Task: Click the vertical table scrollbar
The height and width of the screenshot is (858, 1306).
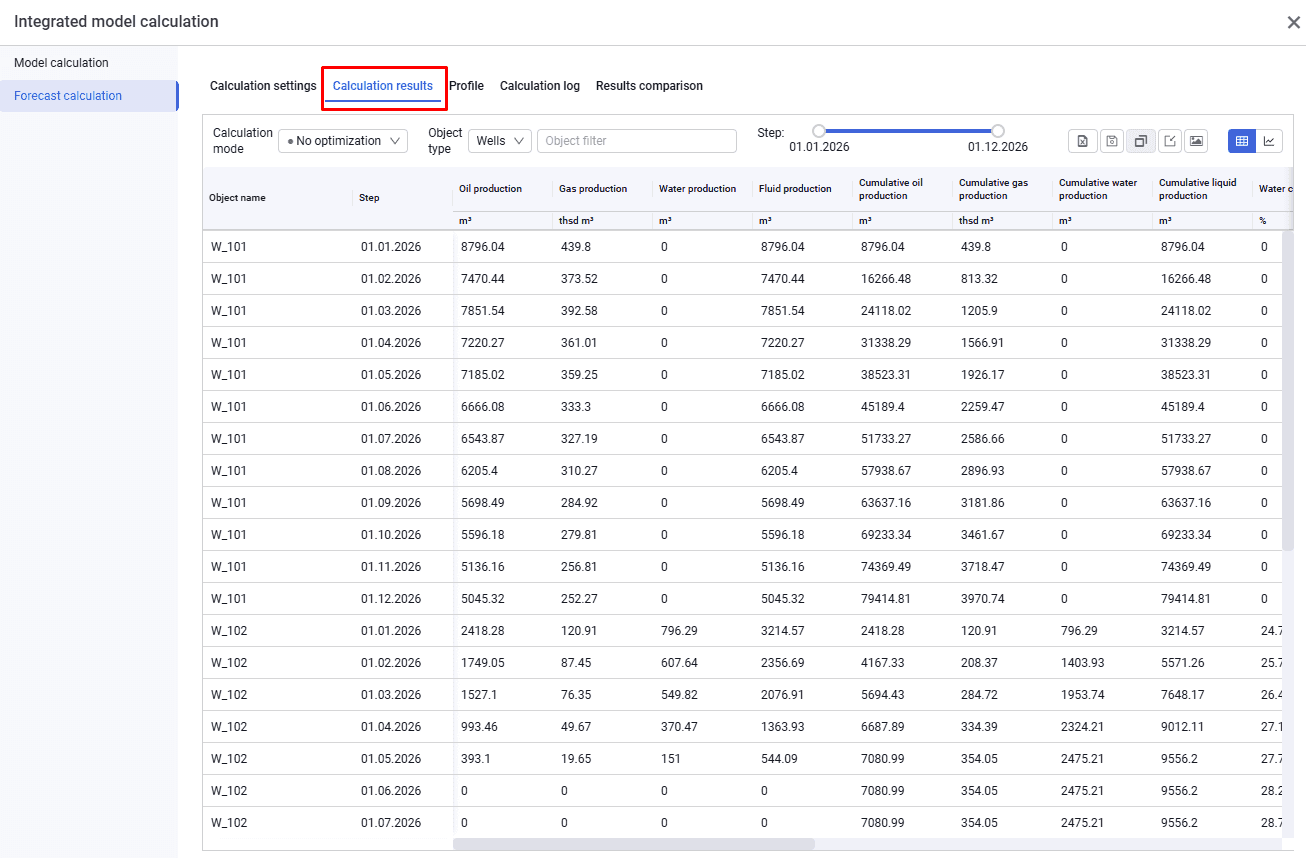Action: [x=1287, y=392]
